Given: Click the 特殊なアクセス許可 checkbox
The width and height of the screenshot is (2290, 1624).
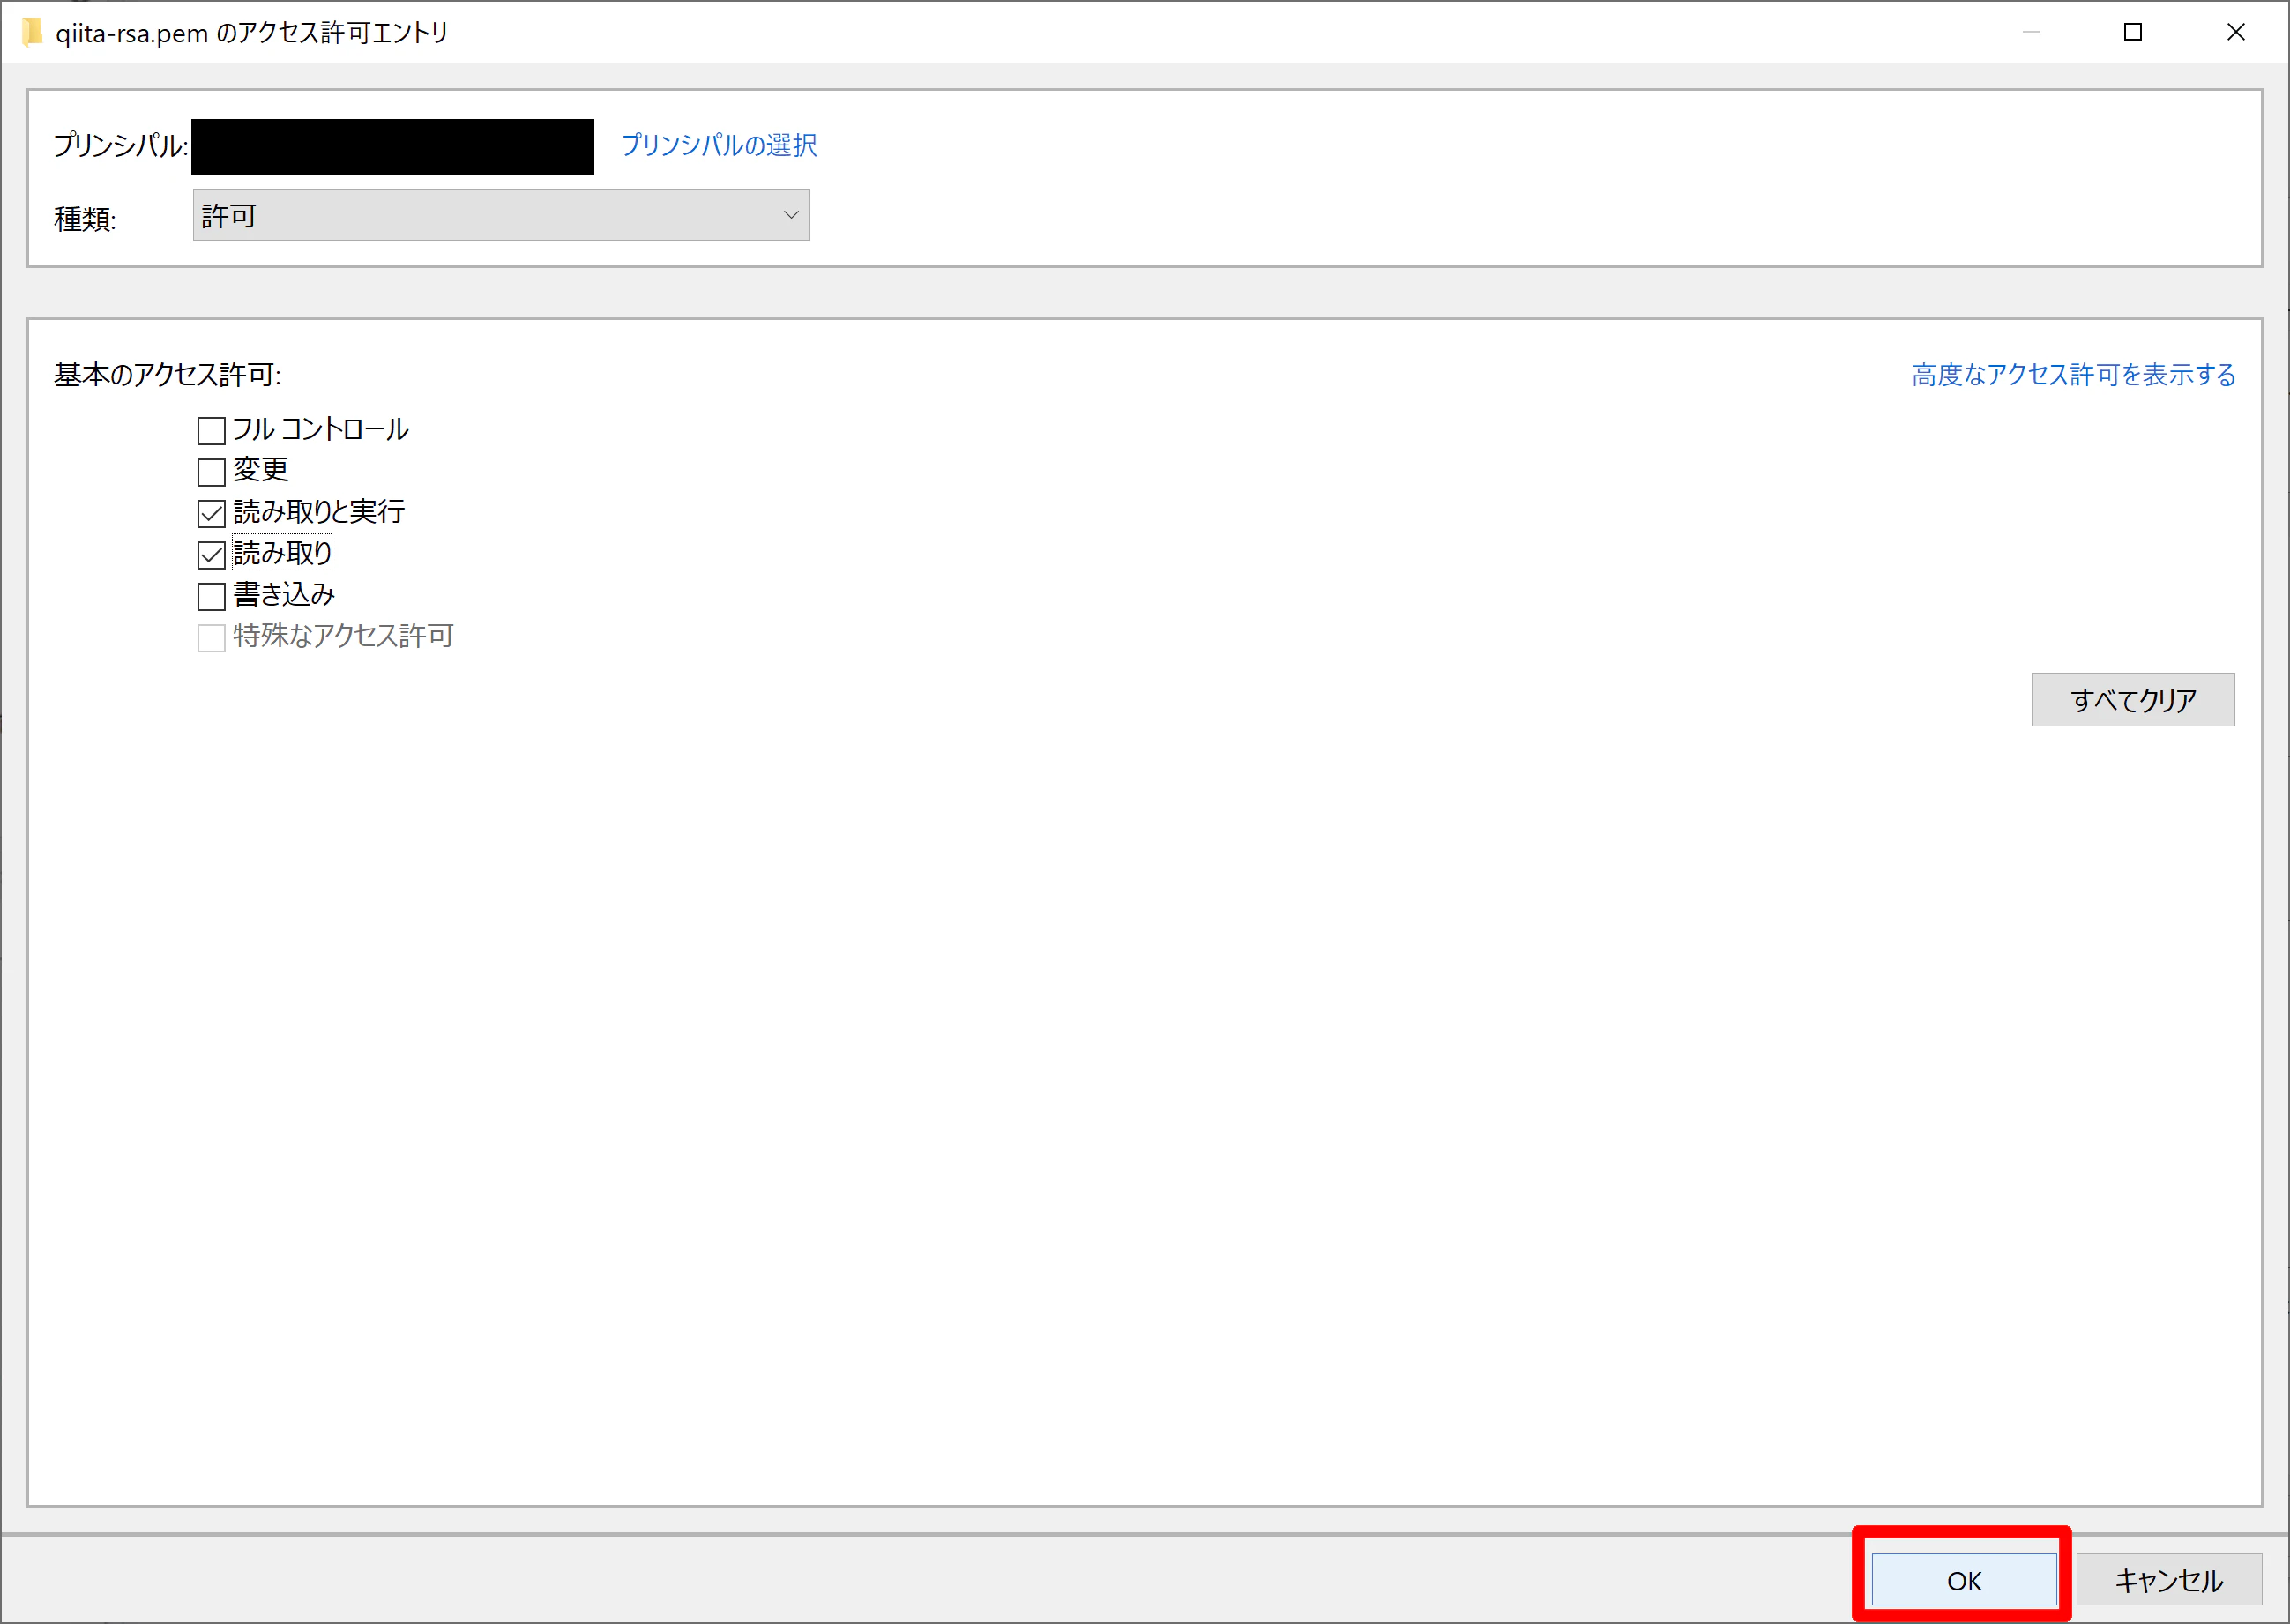Looking at the screenshot, I should tap(211, 638).
